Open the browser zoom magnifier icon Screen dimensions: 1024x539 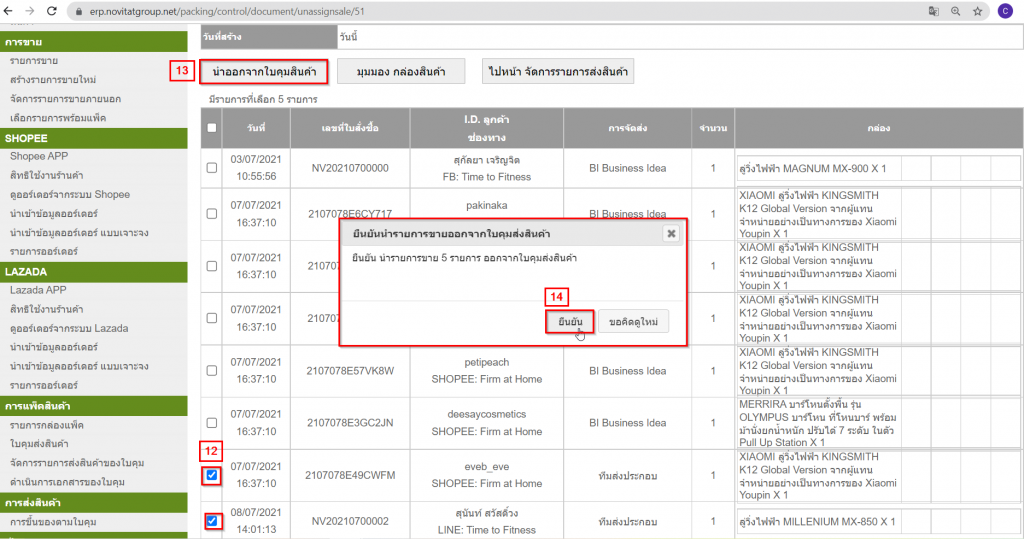[x=956, y=11]
